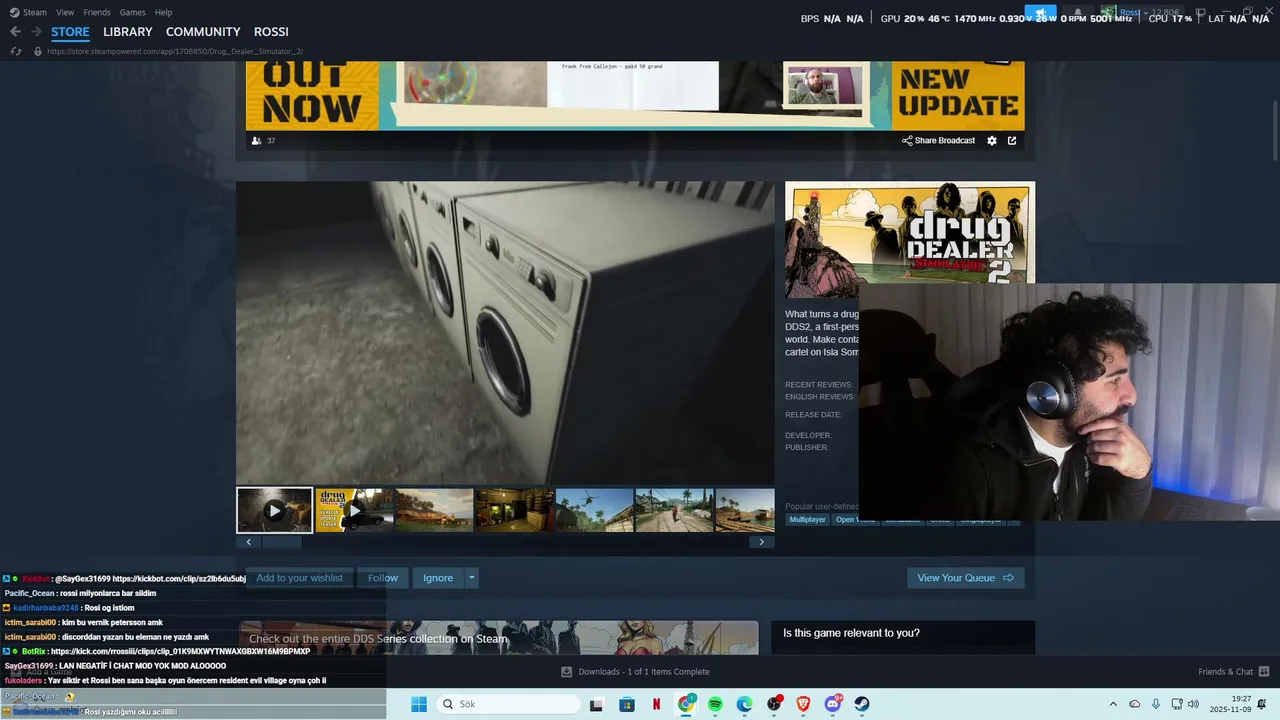Switch to the STORE tab
The image size is (1280, 720).
(70, 32)
